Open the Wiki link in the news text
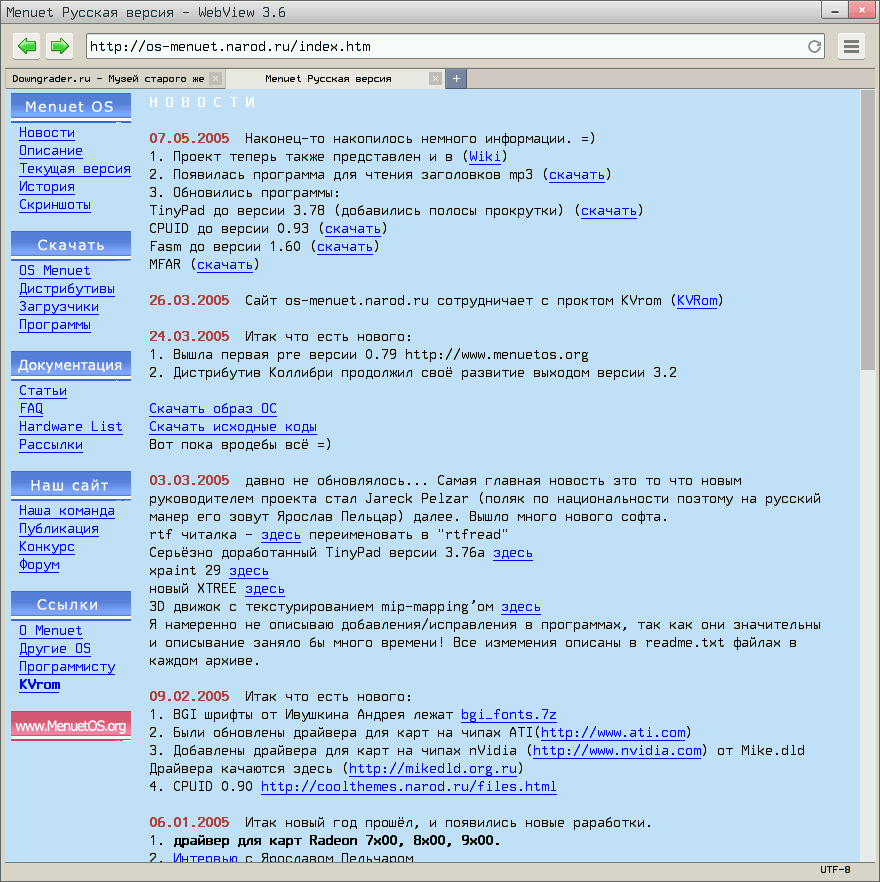Image resolution: width=880 pixels, height=882 pixels. 485,156
